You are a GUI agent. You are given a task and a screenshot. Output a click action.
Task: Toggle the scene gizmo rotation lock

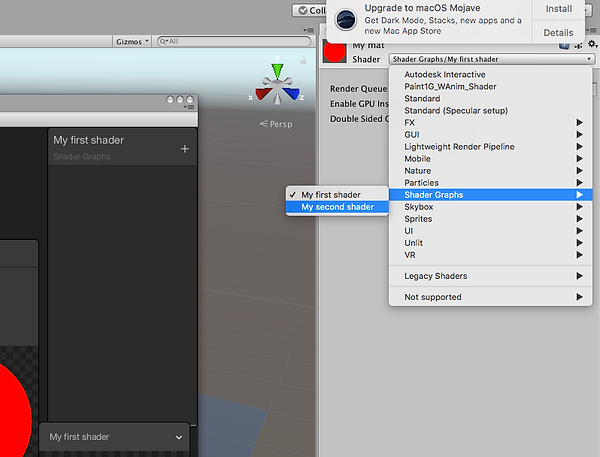[x=303, y=60]
